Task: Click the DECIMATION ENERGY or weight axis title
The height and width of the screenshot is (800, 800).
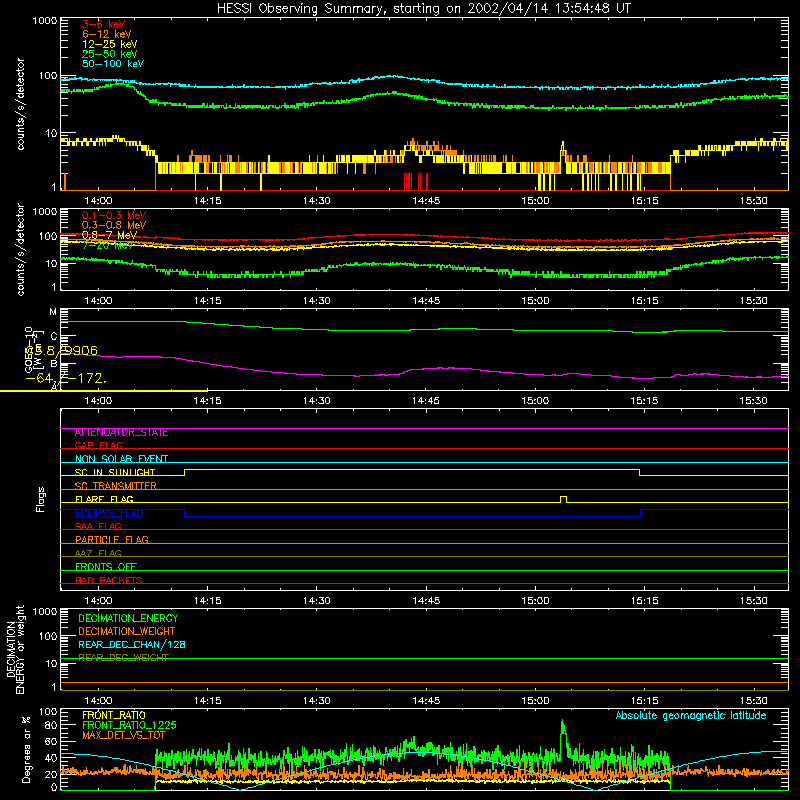Action: [16, 649]
